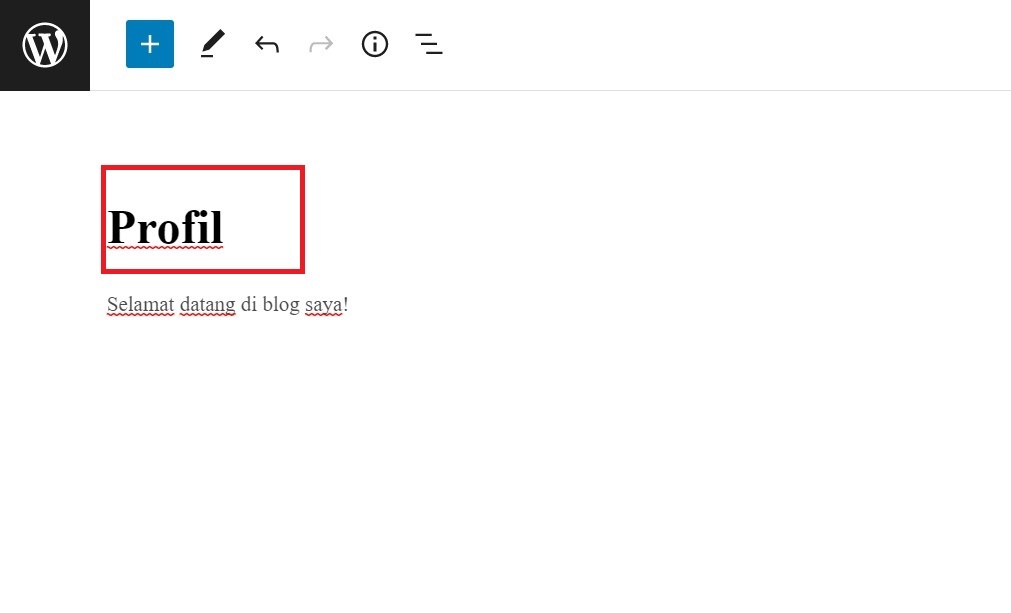The width and height of the screenshot is (1011, 613).
Task: Click the Profil page title
Action: tap(165, 227)
